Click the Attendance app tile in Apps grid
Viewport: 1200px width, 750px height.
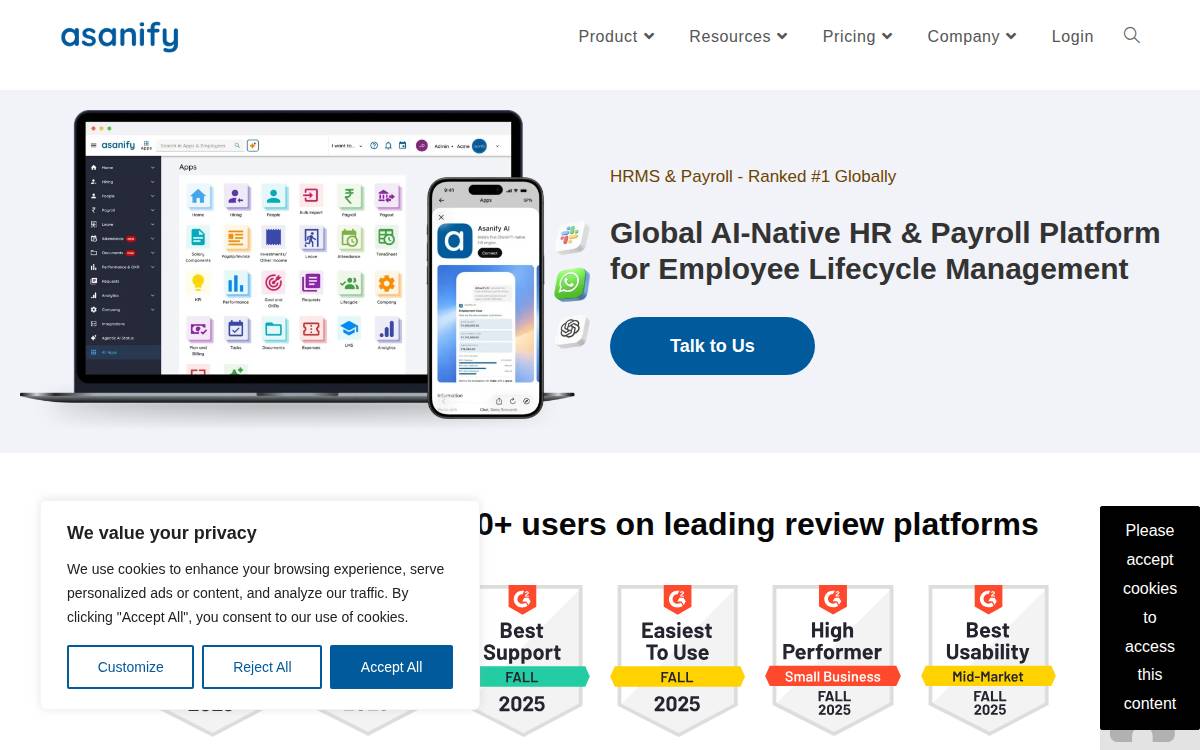(349, 241)
